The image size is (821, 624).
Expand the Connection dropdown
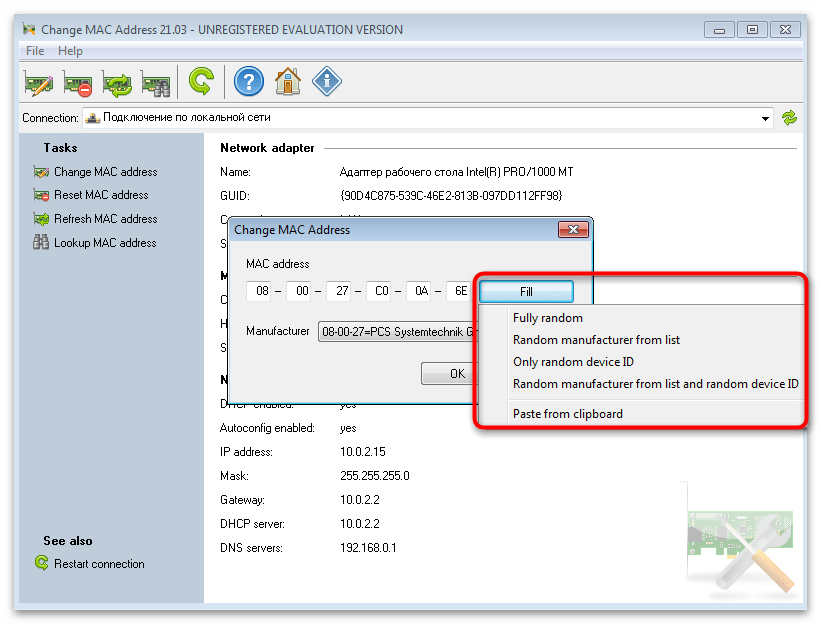765,118
